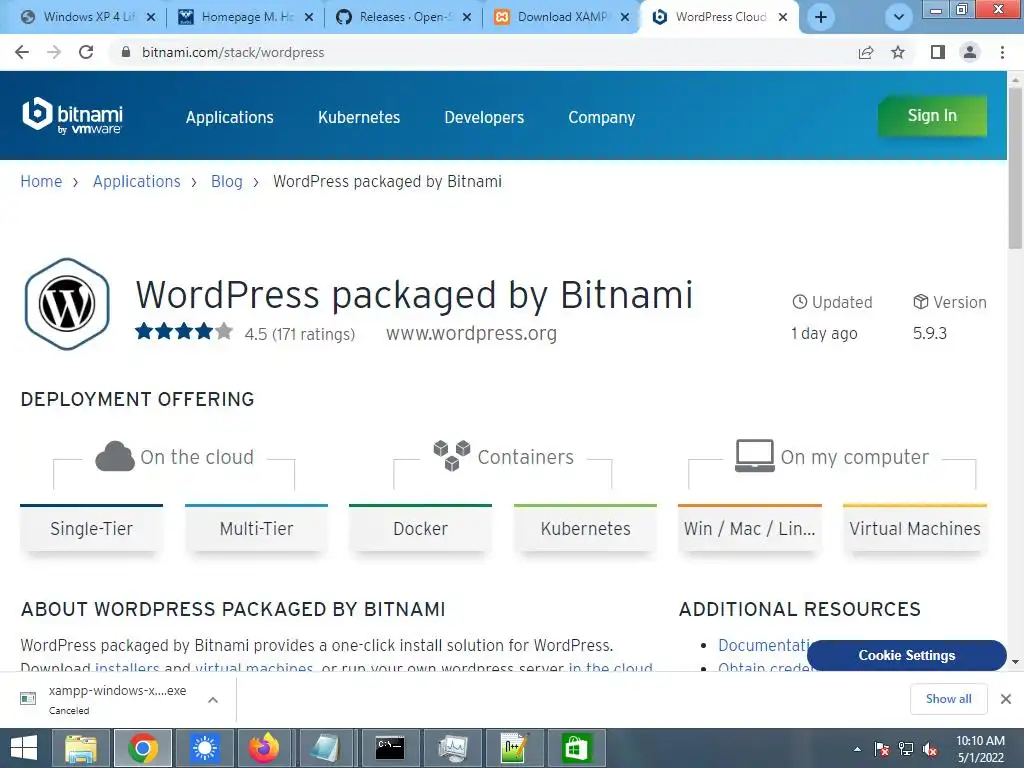Open a new tab with plus button

(821, 17)
